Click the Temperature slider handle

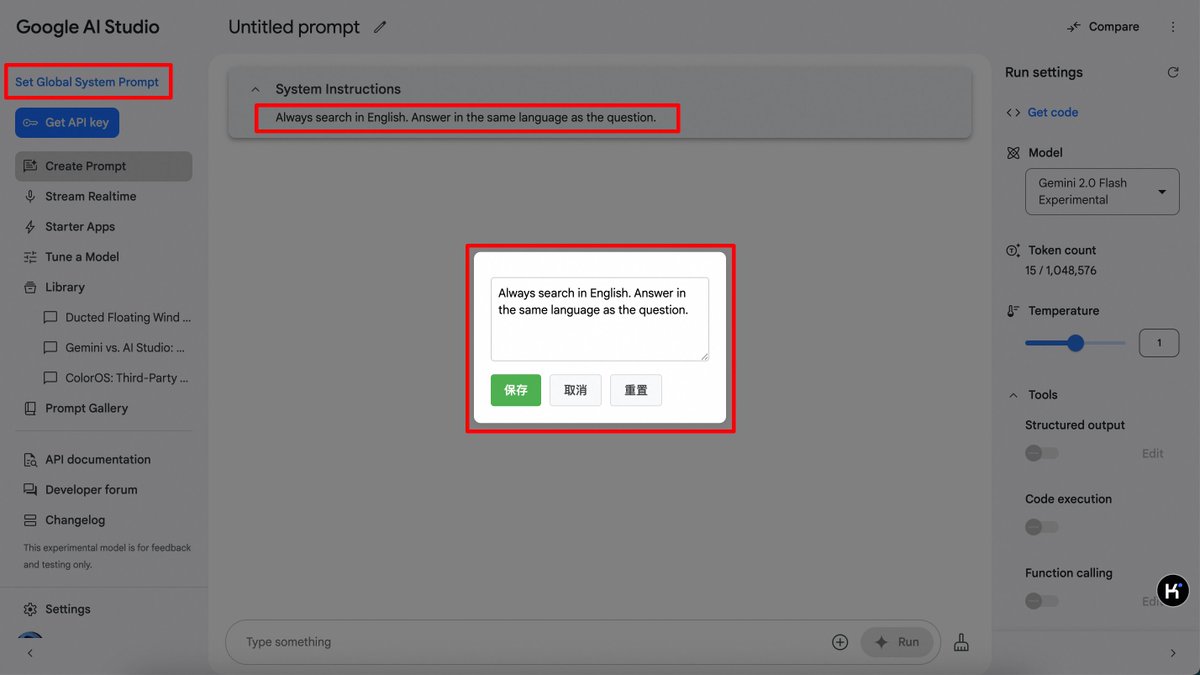pyautogui.click(x=1076, y=343)
